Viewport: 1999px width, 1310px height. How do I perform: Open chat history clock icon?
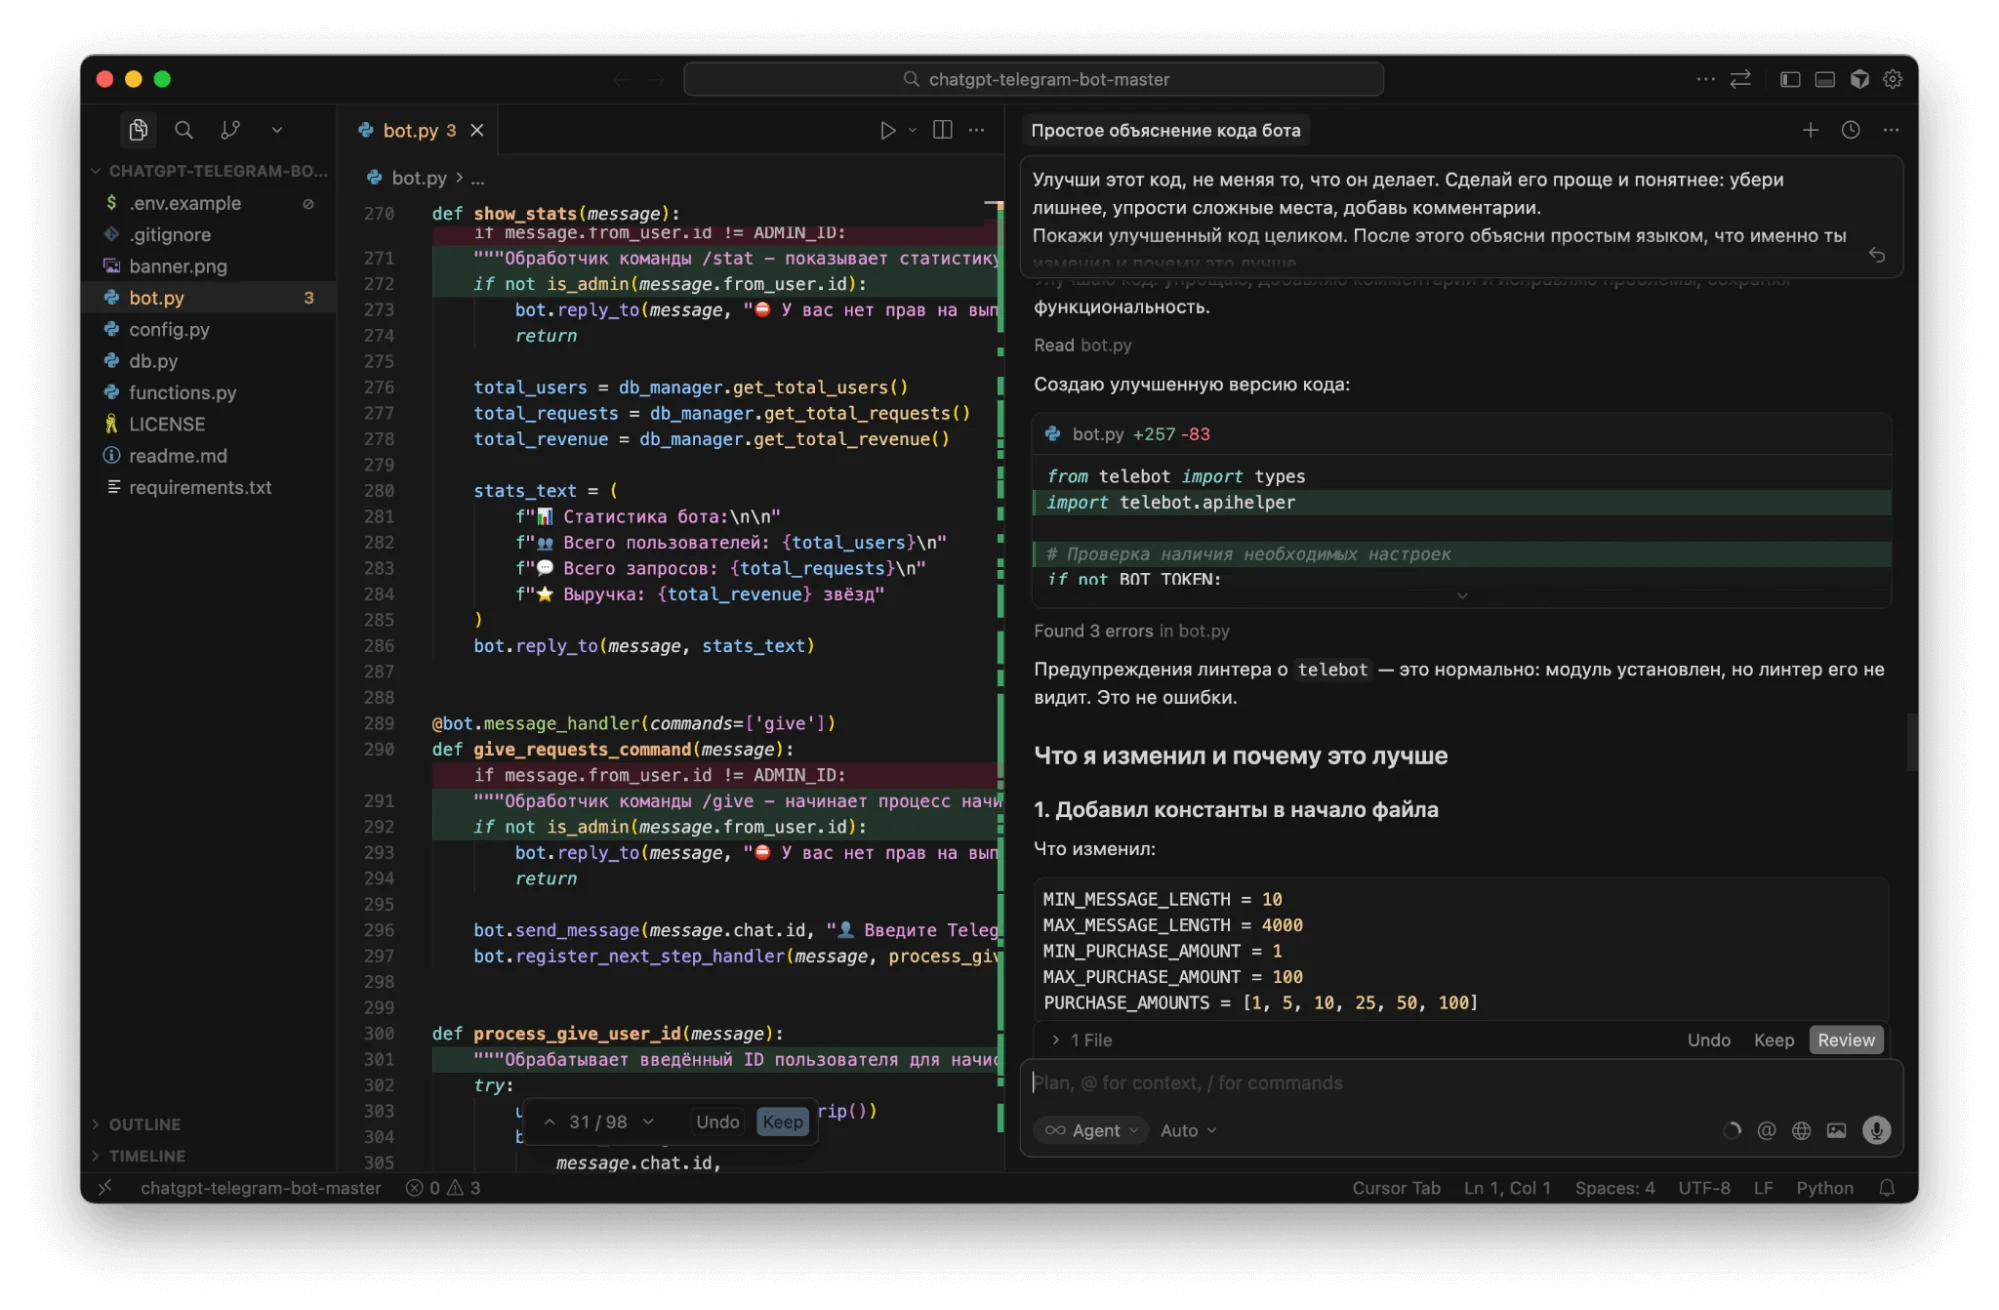1851,130
